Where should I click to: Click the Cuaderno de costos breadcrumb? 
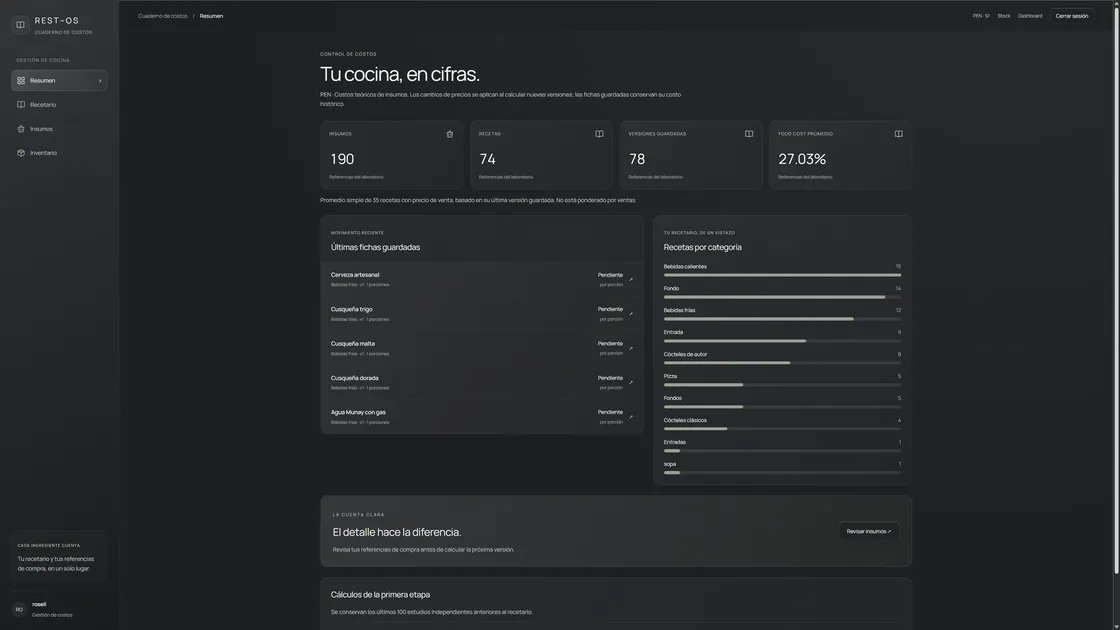(x=163, y=16)
